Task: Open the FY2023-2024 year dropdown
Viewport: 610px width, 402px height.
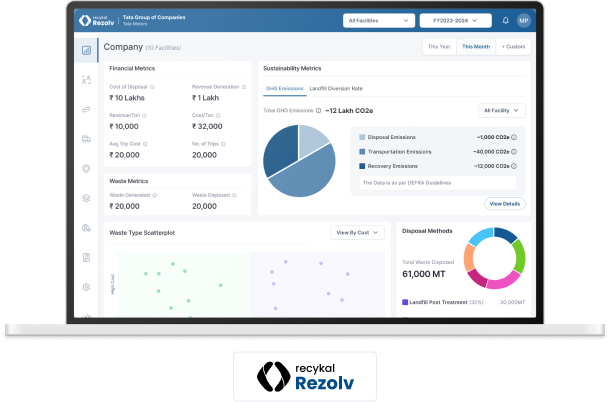Action: (x=456, y=21)
